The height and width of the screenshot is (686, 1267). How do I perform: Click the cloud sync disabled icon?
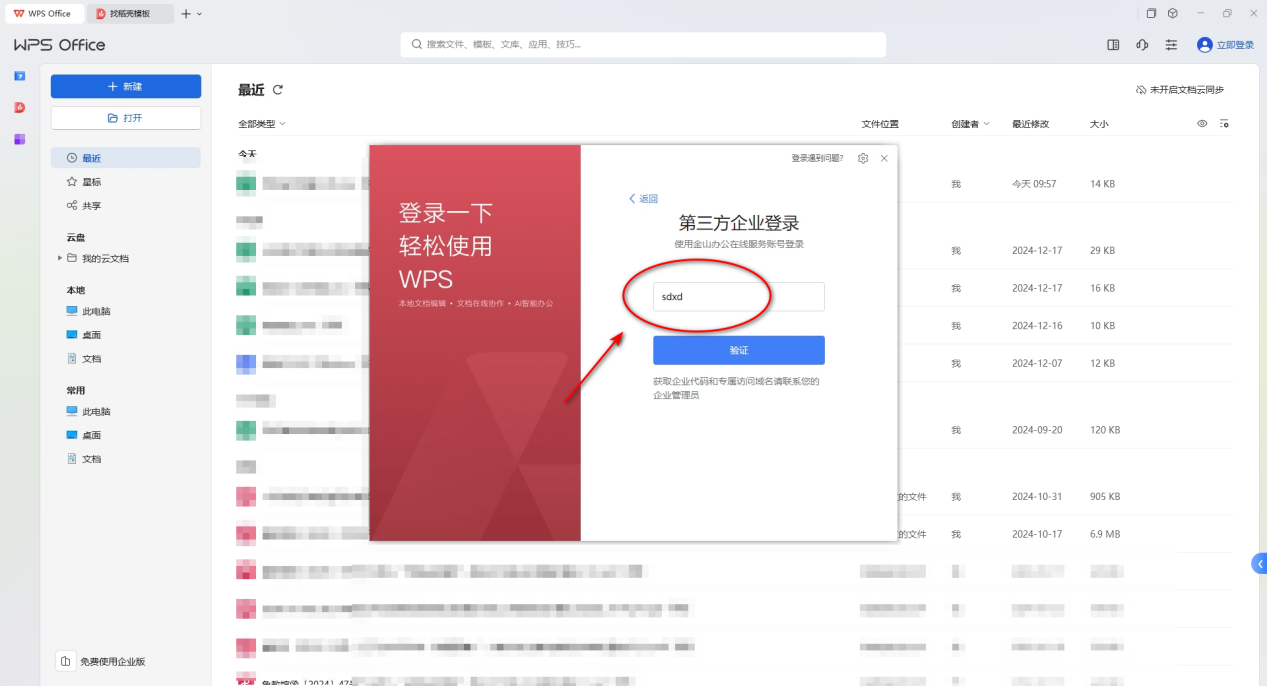(x=1141, y=90)
